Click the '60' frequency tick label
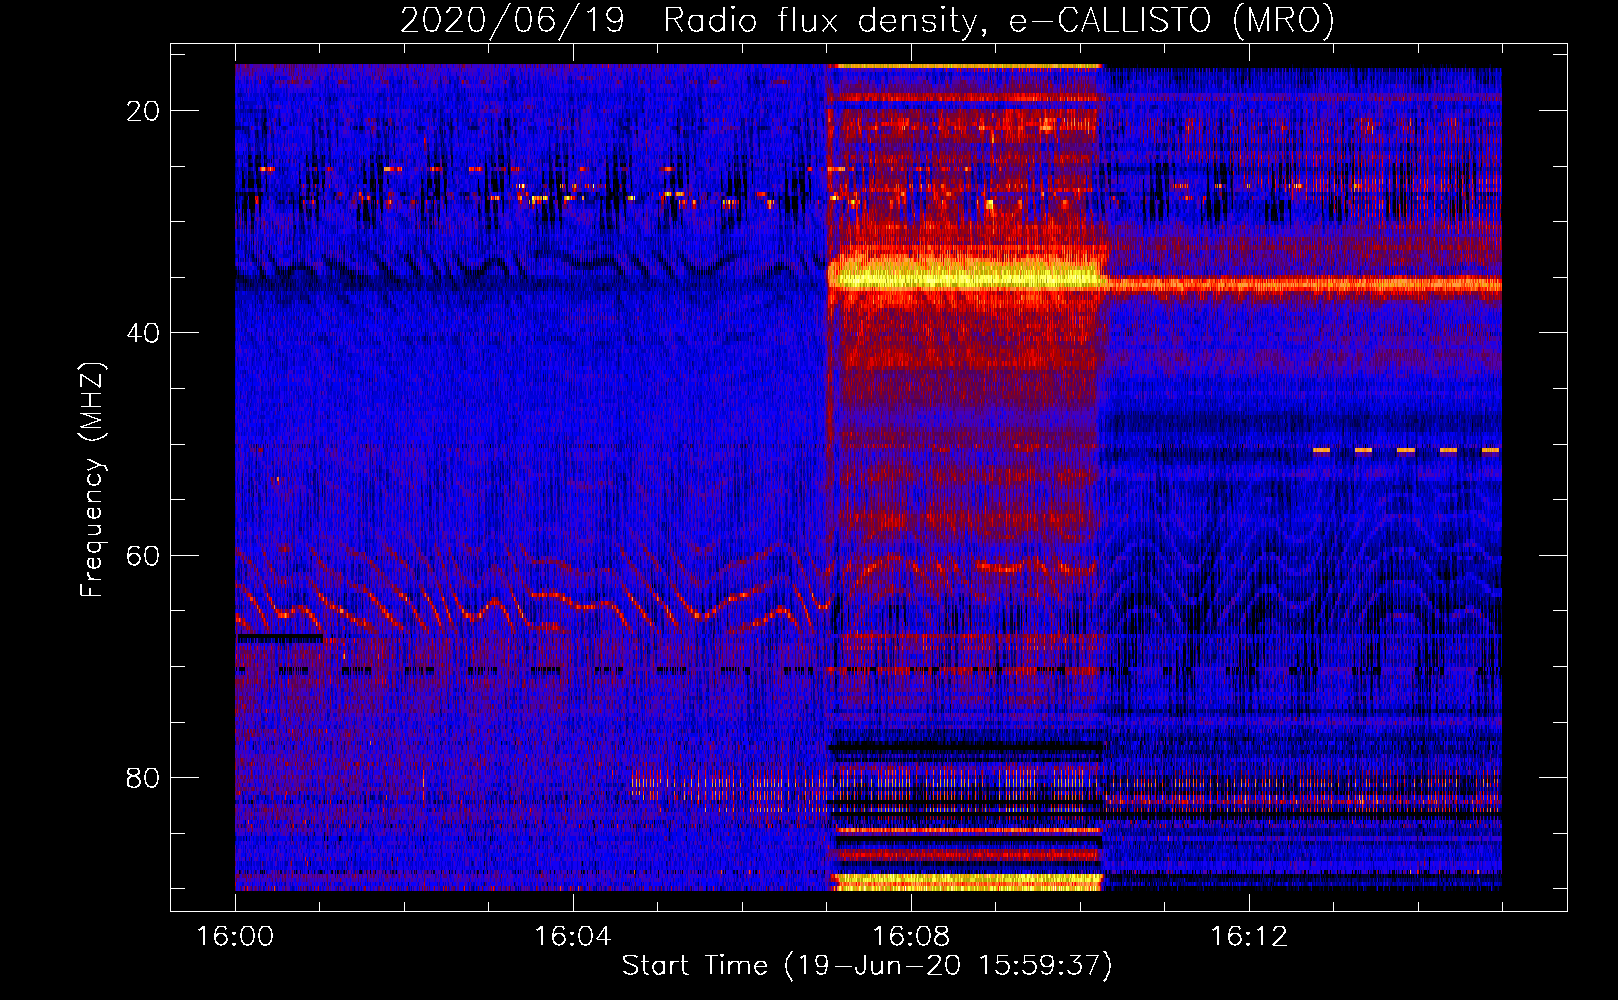Screen dimensions: 1618x1000 click(143, 555)
